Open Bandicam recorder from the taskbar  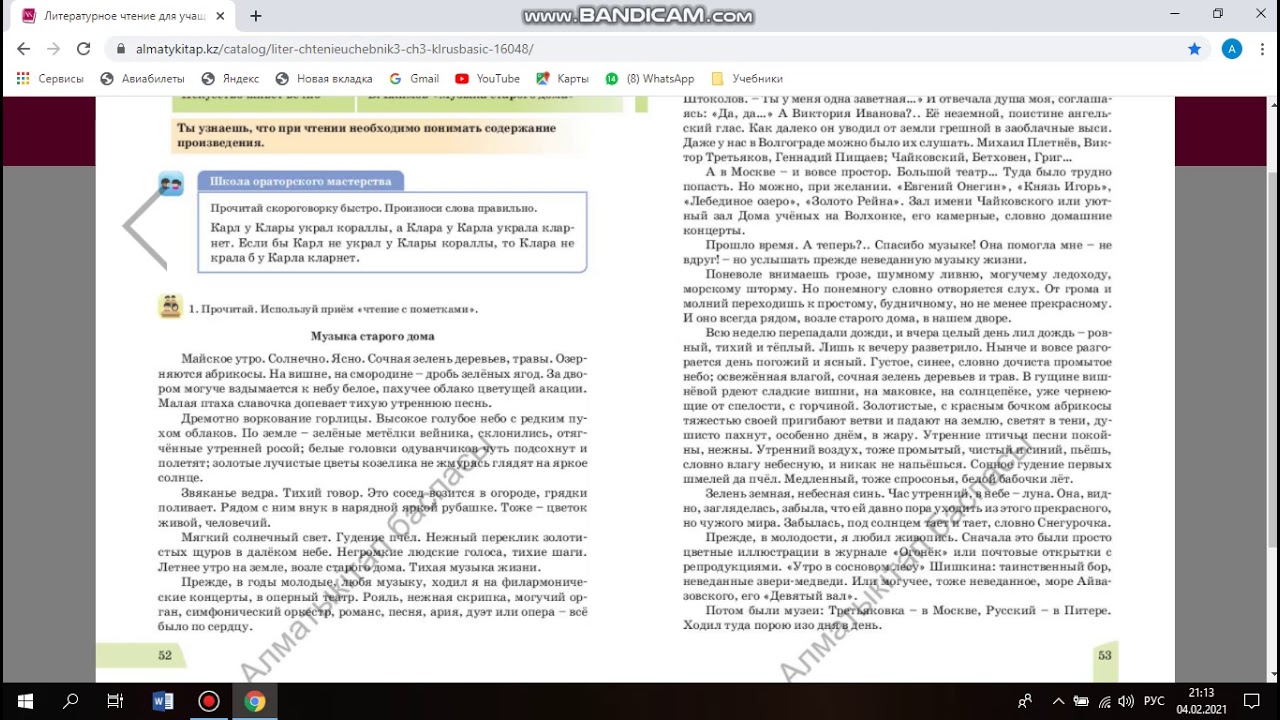(209, 701)
